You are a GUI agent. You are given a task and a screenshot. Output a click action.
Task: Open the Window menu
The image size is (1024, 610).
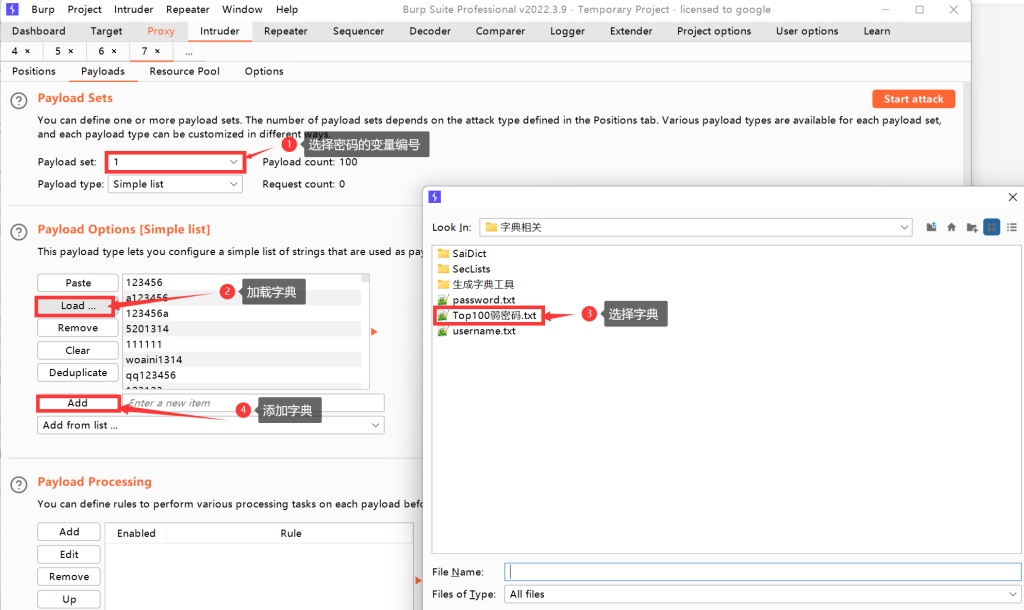click(x=242, y=9)
